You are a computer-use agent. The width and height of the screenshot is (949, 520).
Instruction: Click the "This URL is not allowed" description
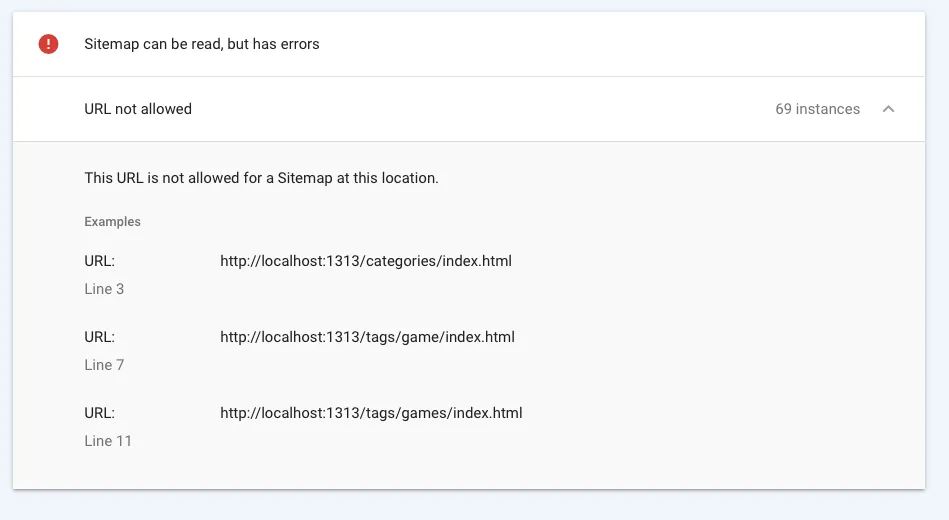click(261, 178)
